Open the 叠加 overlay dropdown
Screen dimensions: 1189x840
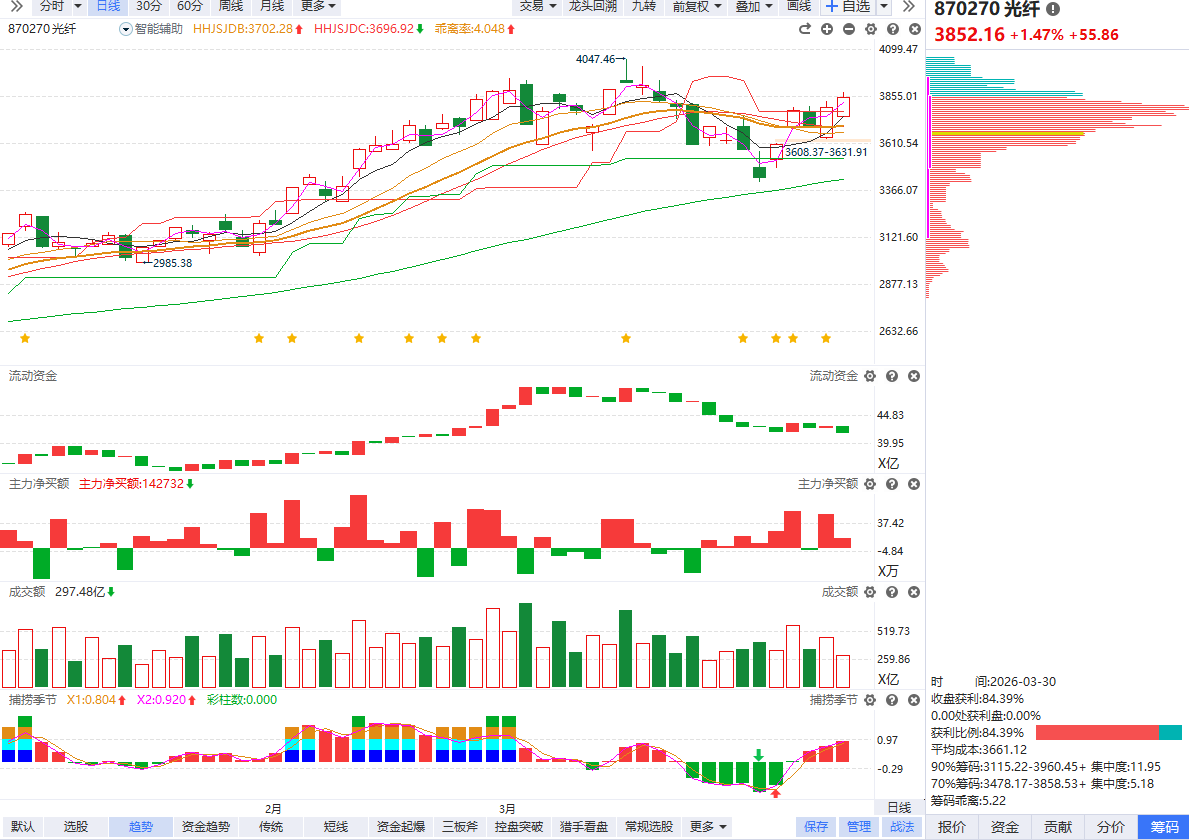[754, 6]
